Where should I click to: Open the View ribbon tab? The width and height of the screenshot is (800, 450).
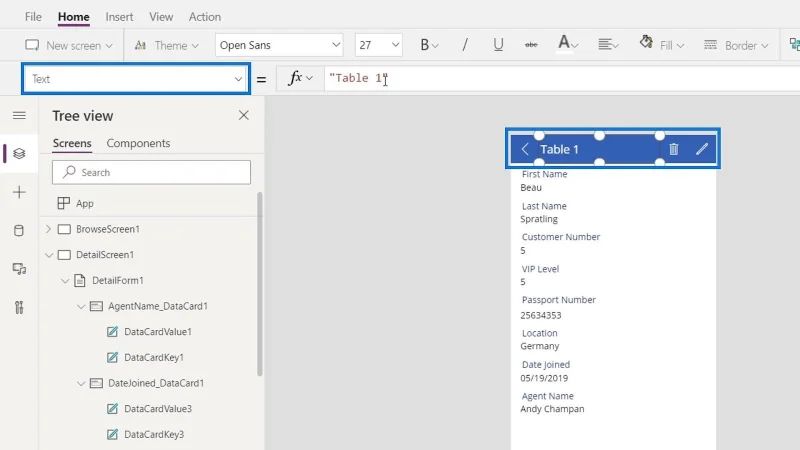(161, 17)
